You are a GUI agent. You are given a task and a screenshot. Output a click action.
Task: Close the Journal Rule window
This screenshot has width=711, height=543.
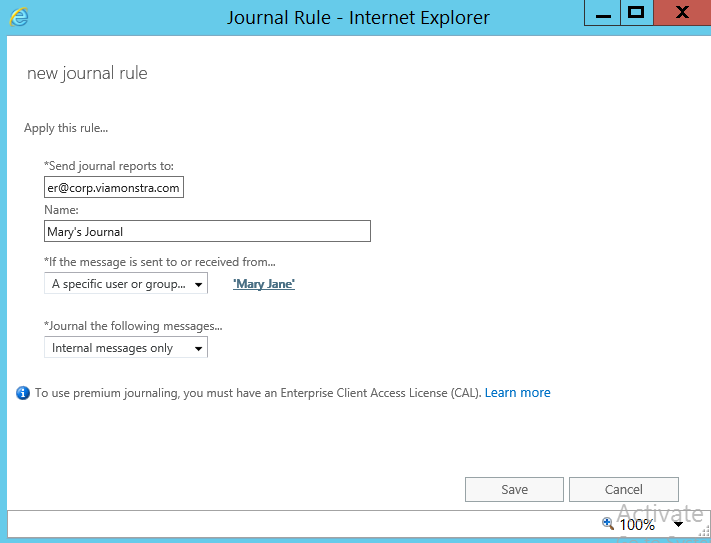click(x=682, y=14)
